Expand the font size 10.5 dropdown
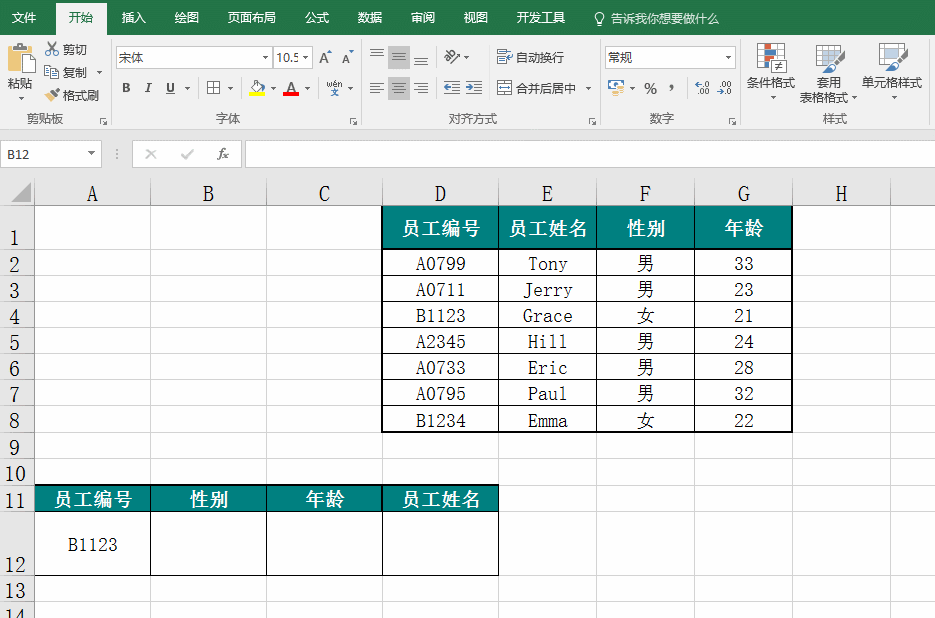 [x=306, y=57]
